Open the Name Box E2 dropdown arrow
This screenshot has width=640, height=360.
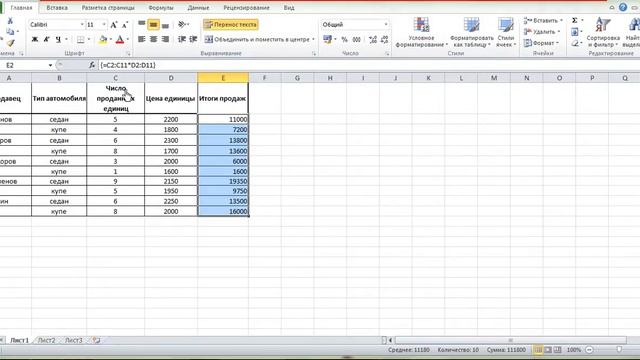point(50,65)
